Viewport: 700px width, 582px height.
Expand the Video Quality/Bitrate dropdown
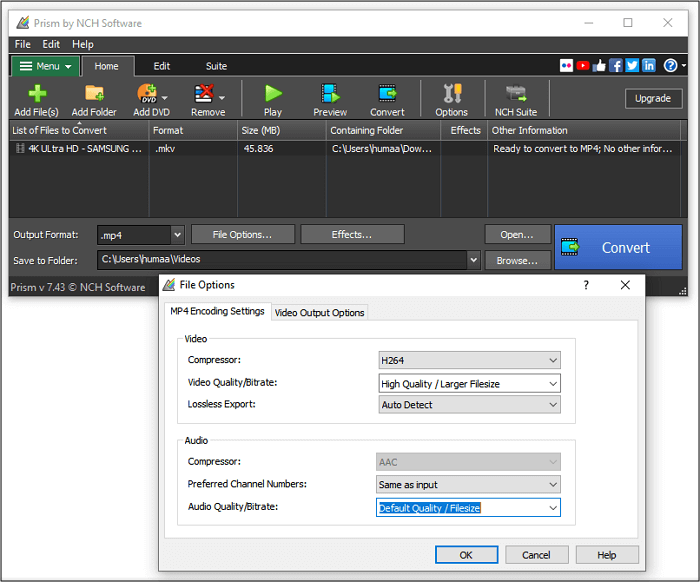(469, 383)
